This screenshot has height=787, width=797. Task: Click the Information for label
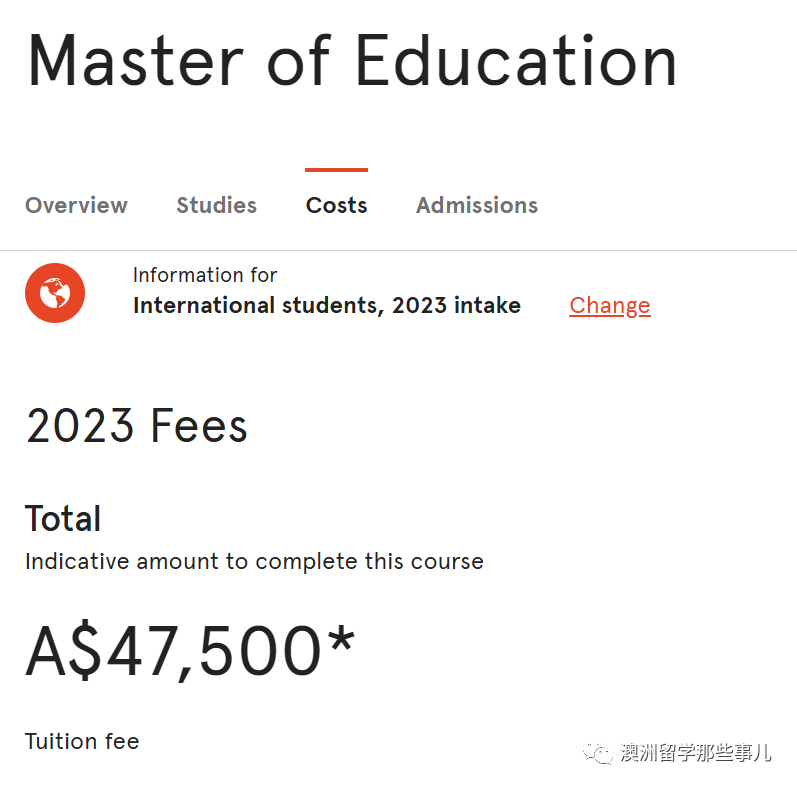(x=205, y=275)
